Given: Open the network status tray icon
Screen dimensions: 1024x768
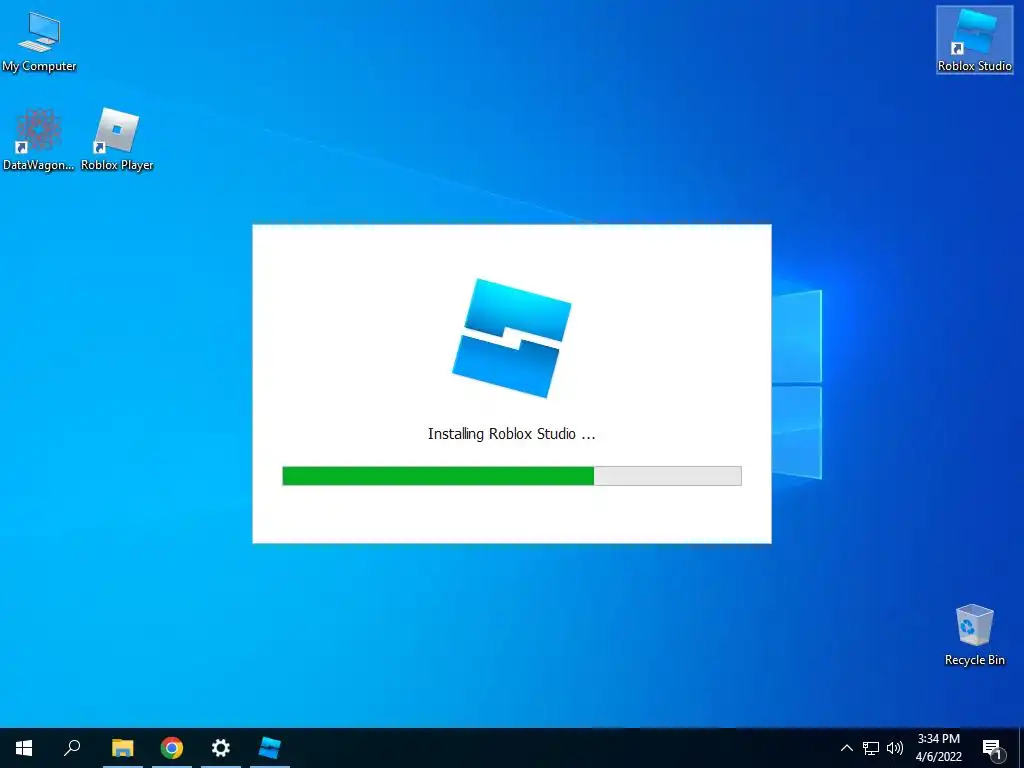Looking at the screenshot, I should (x=871, y=748).
